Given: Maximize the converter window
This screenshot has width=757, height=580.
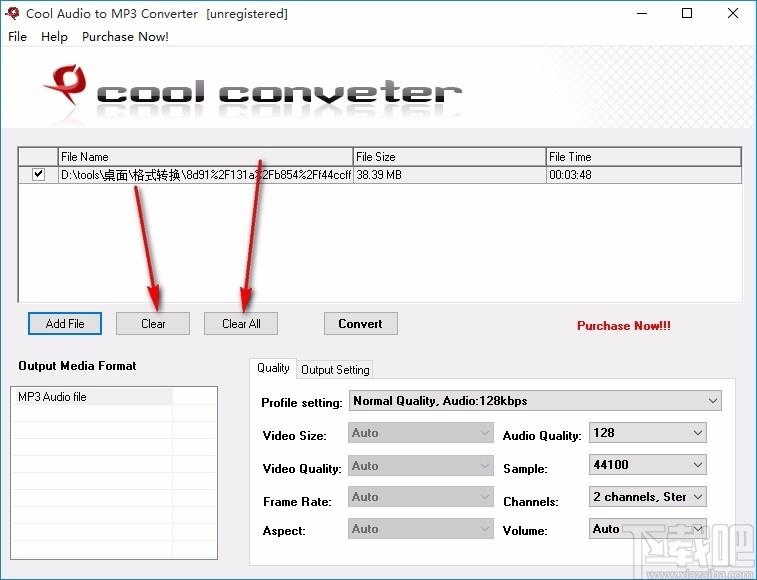Looking at the screenshot, I should click(x=687, y=14).
